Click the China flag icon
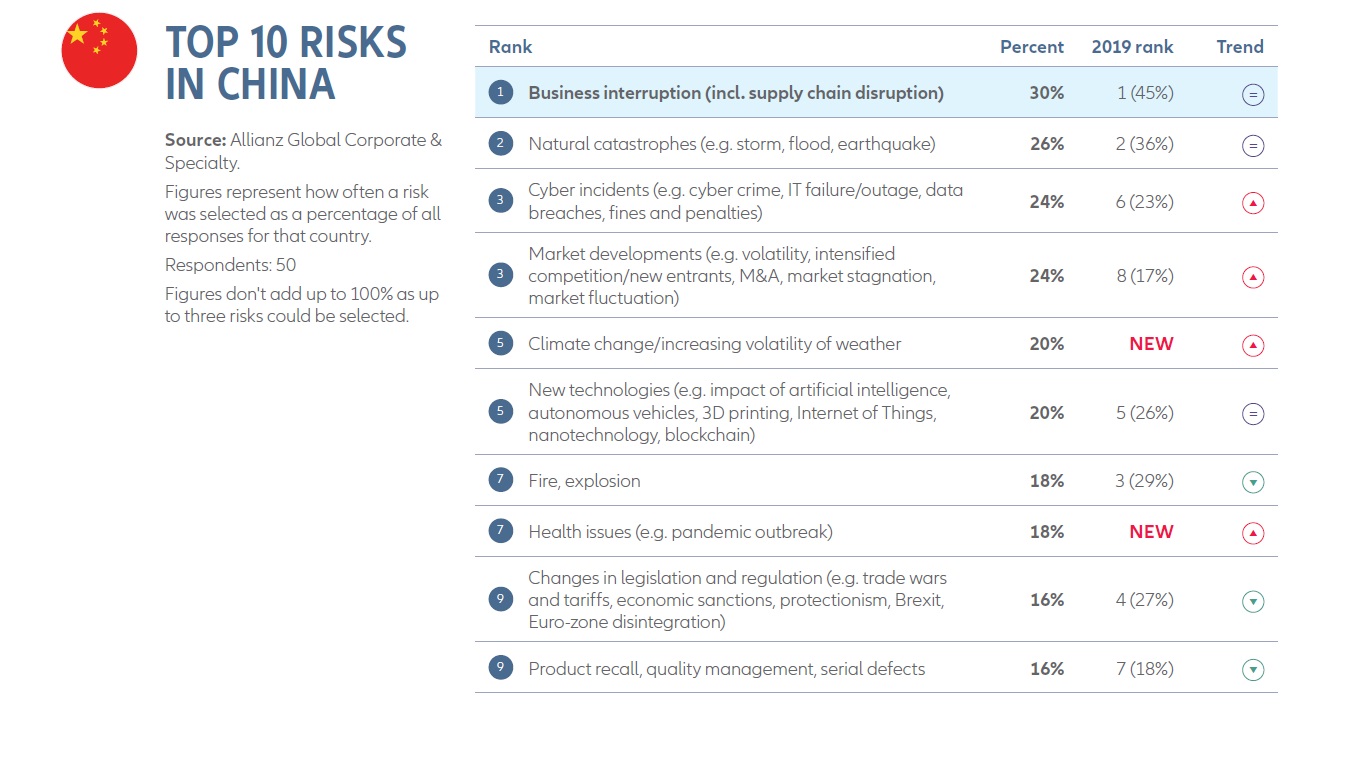1359x762 pixels. pos(99,51)
